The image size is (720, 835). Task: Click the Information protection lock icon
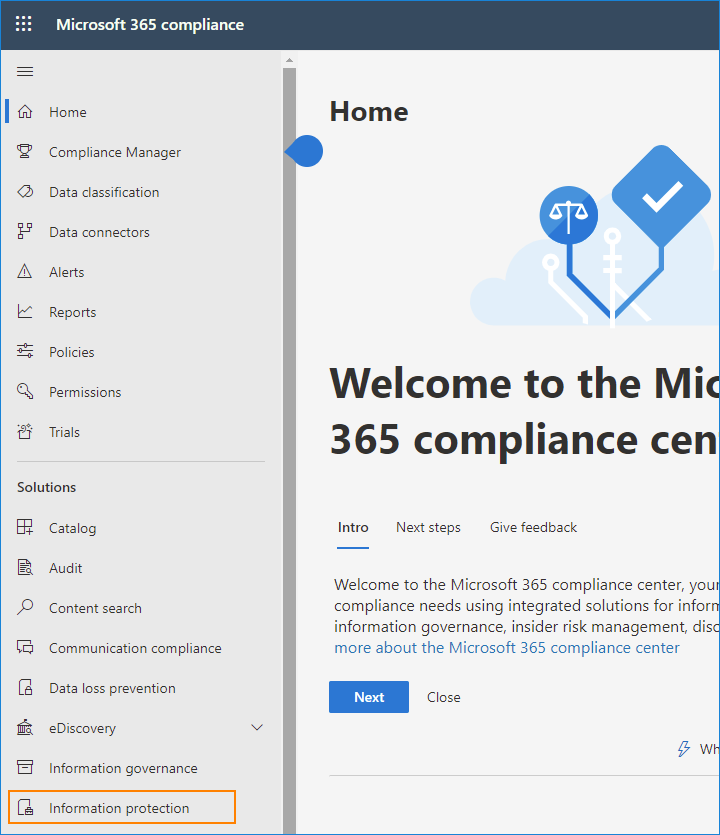[25, 808]
